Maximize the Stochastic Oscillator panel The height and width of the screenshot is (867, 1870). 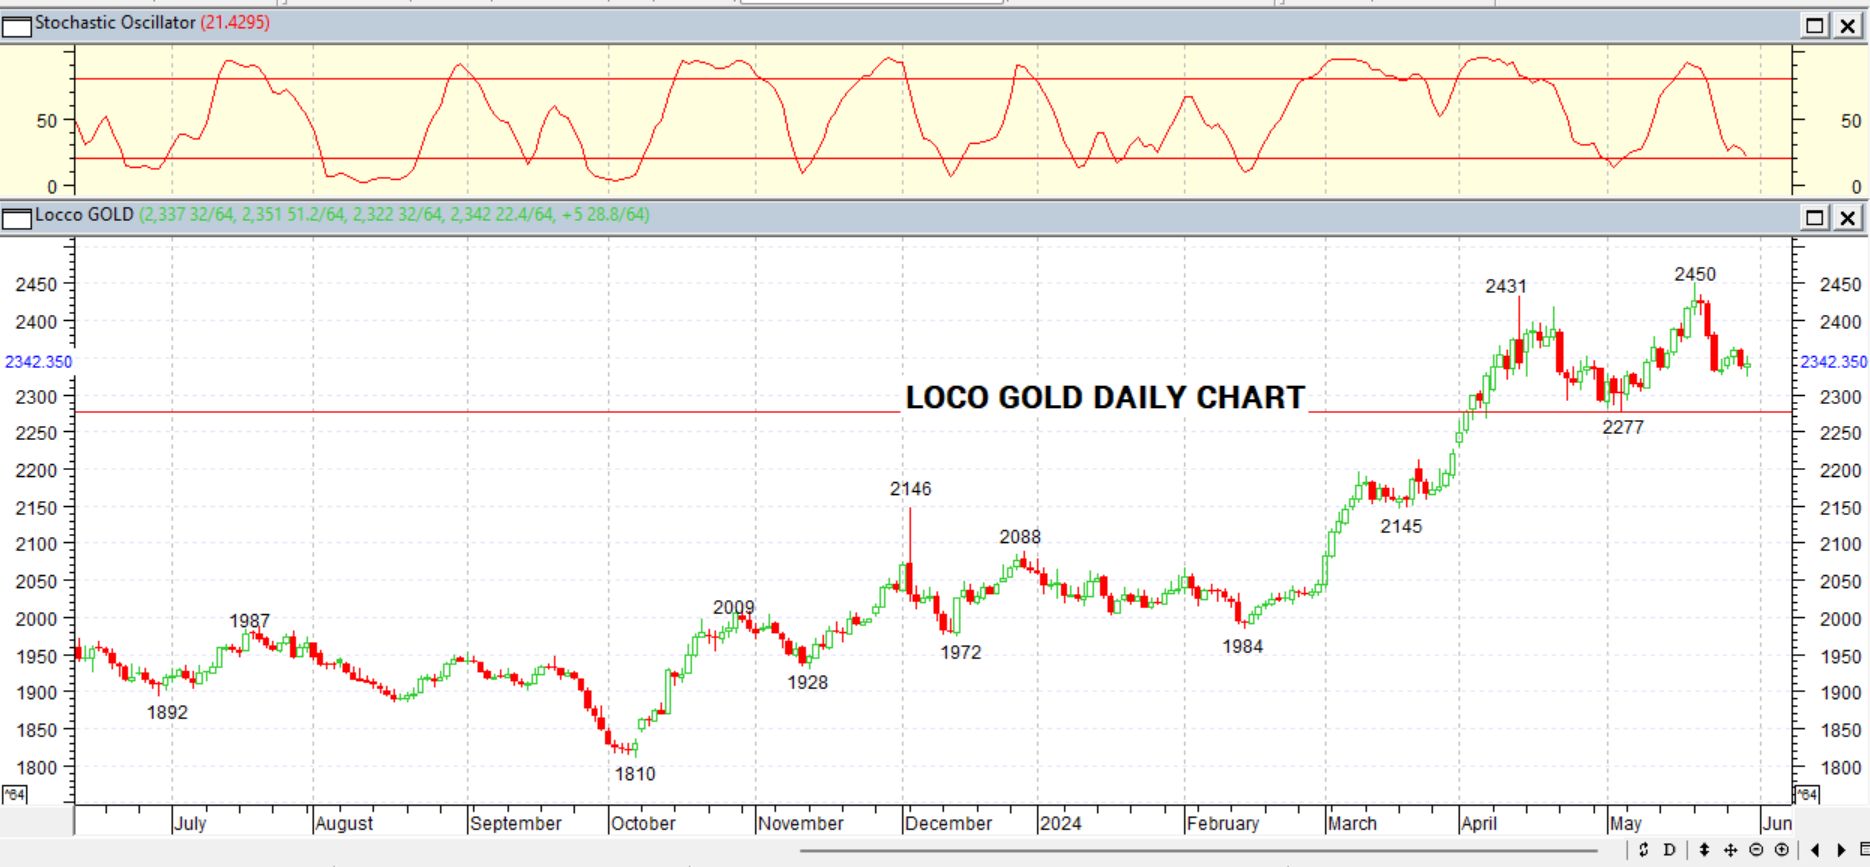[x=1815, y=26]
